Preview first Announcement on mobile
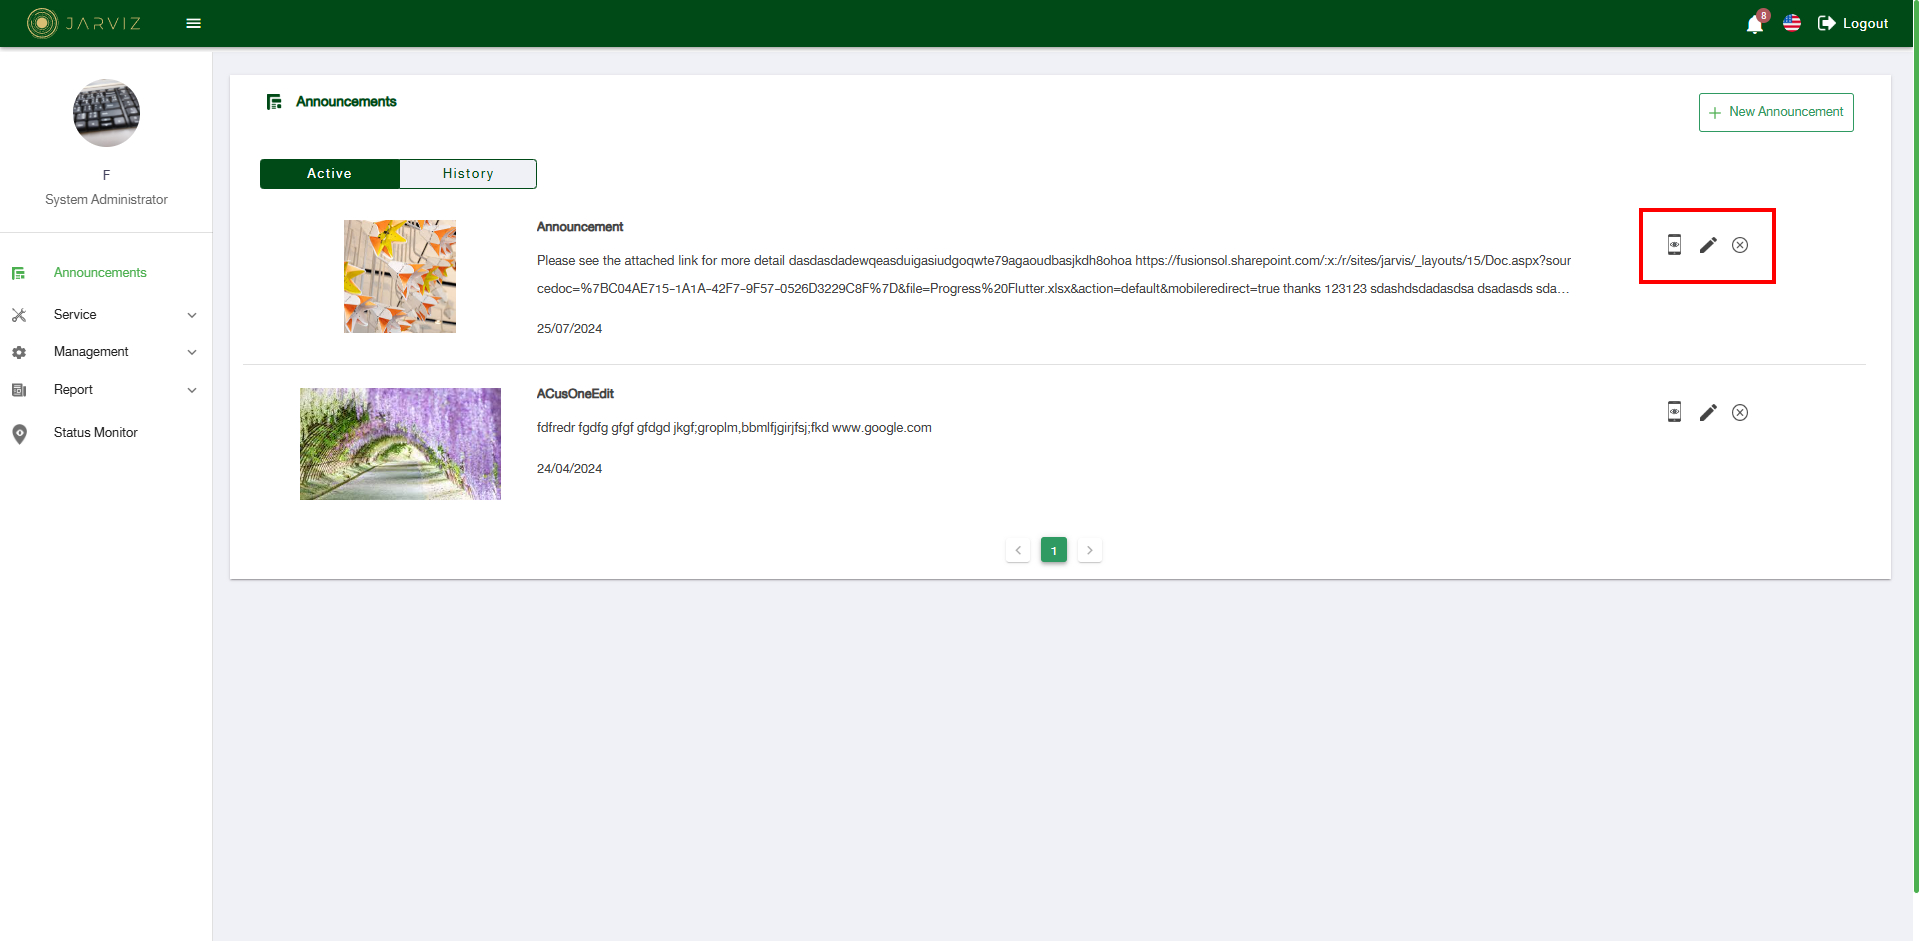The height and width of the screenshot is (941, 1919). click(x=1674, y=245)
